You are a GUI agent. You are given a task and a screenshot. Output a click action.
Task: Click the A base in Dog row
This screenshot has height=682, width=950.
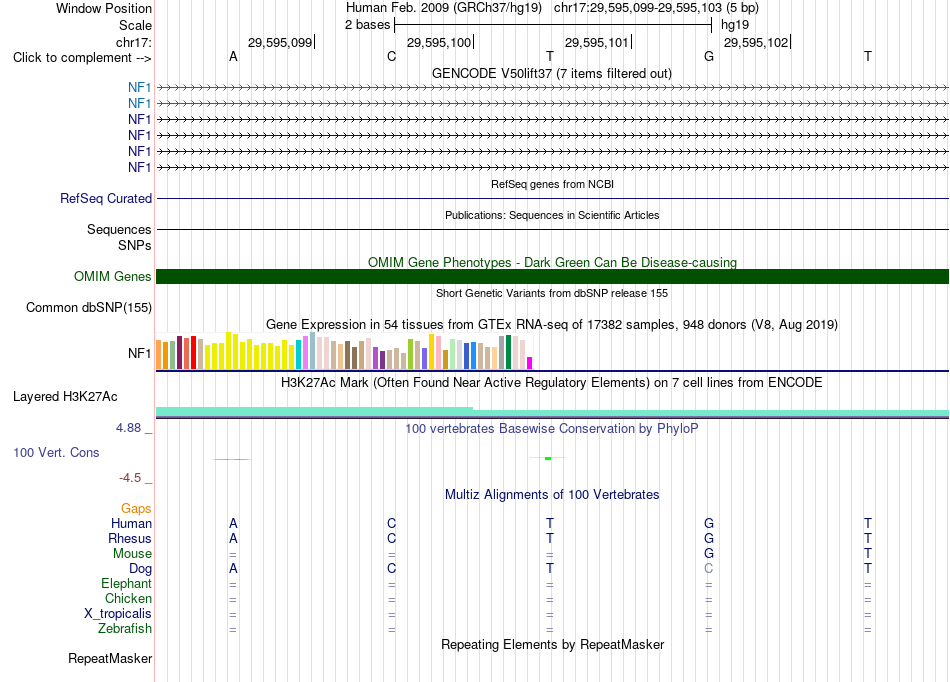(x=233, y=568)
